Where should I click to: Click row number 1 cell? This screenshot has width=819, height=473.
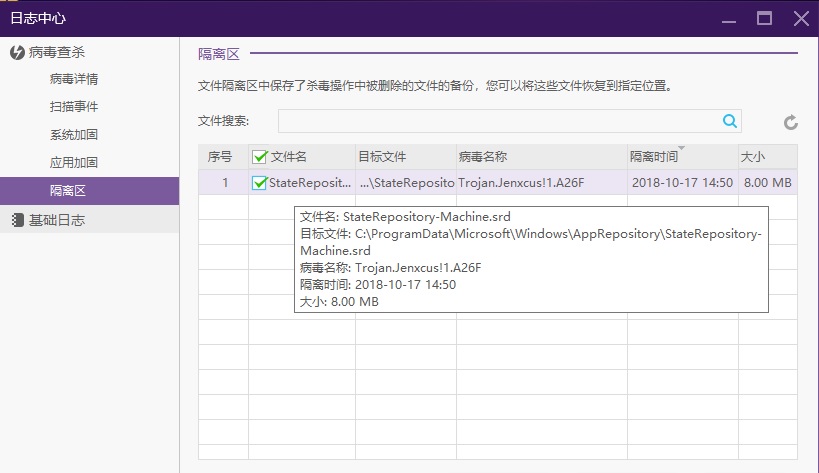tap(224, 183)
